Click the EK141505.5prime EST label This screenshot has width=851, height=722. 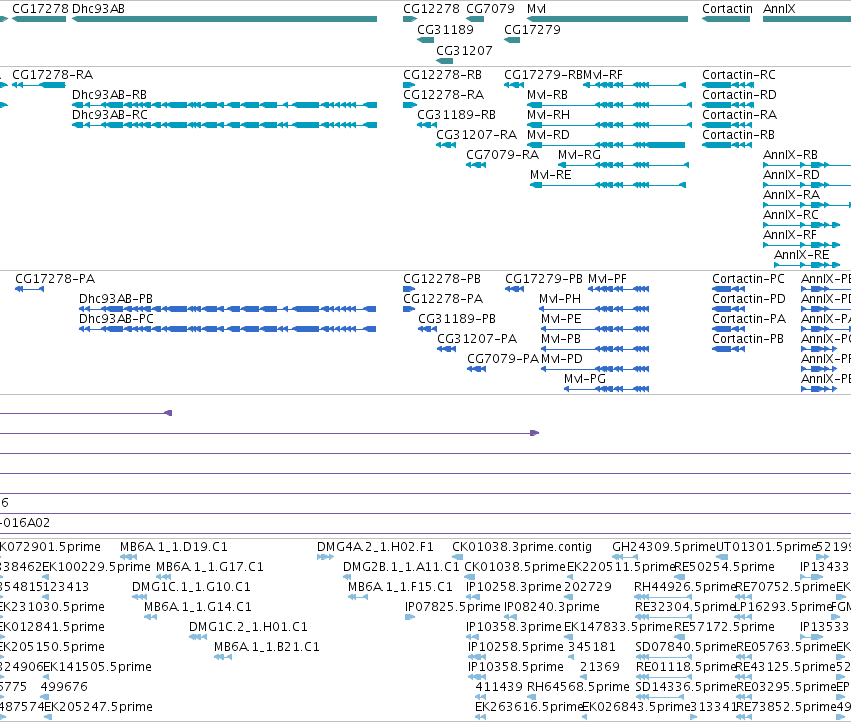click(97, 667)
